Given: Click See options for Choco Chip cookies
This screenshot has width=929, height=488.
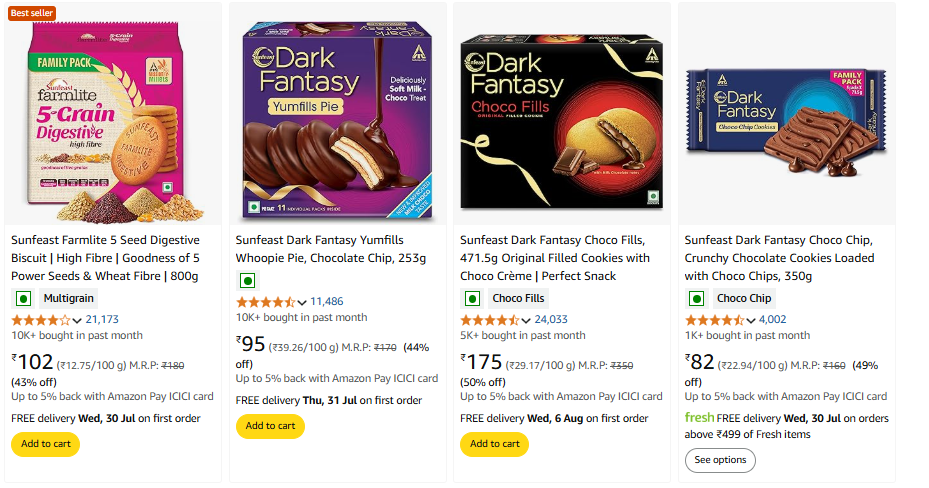Looking at the screenshot, I should click(x=720, y=460).
